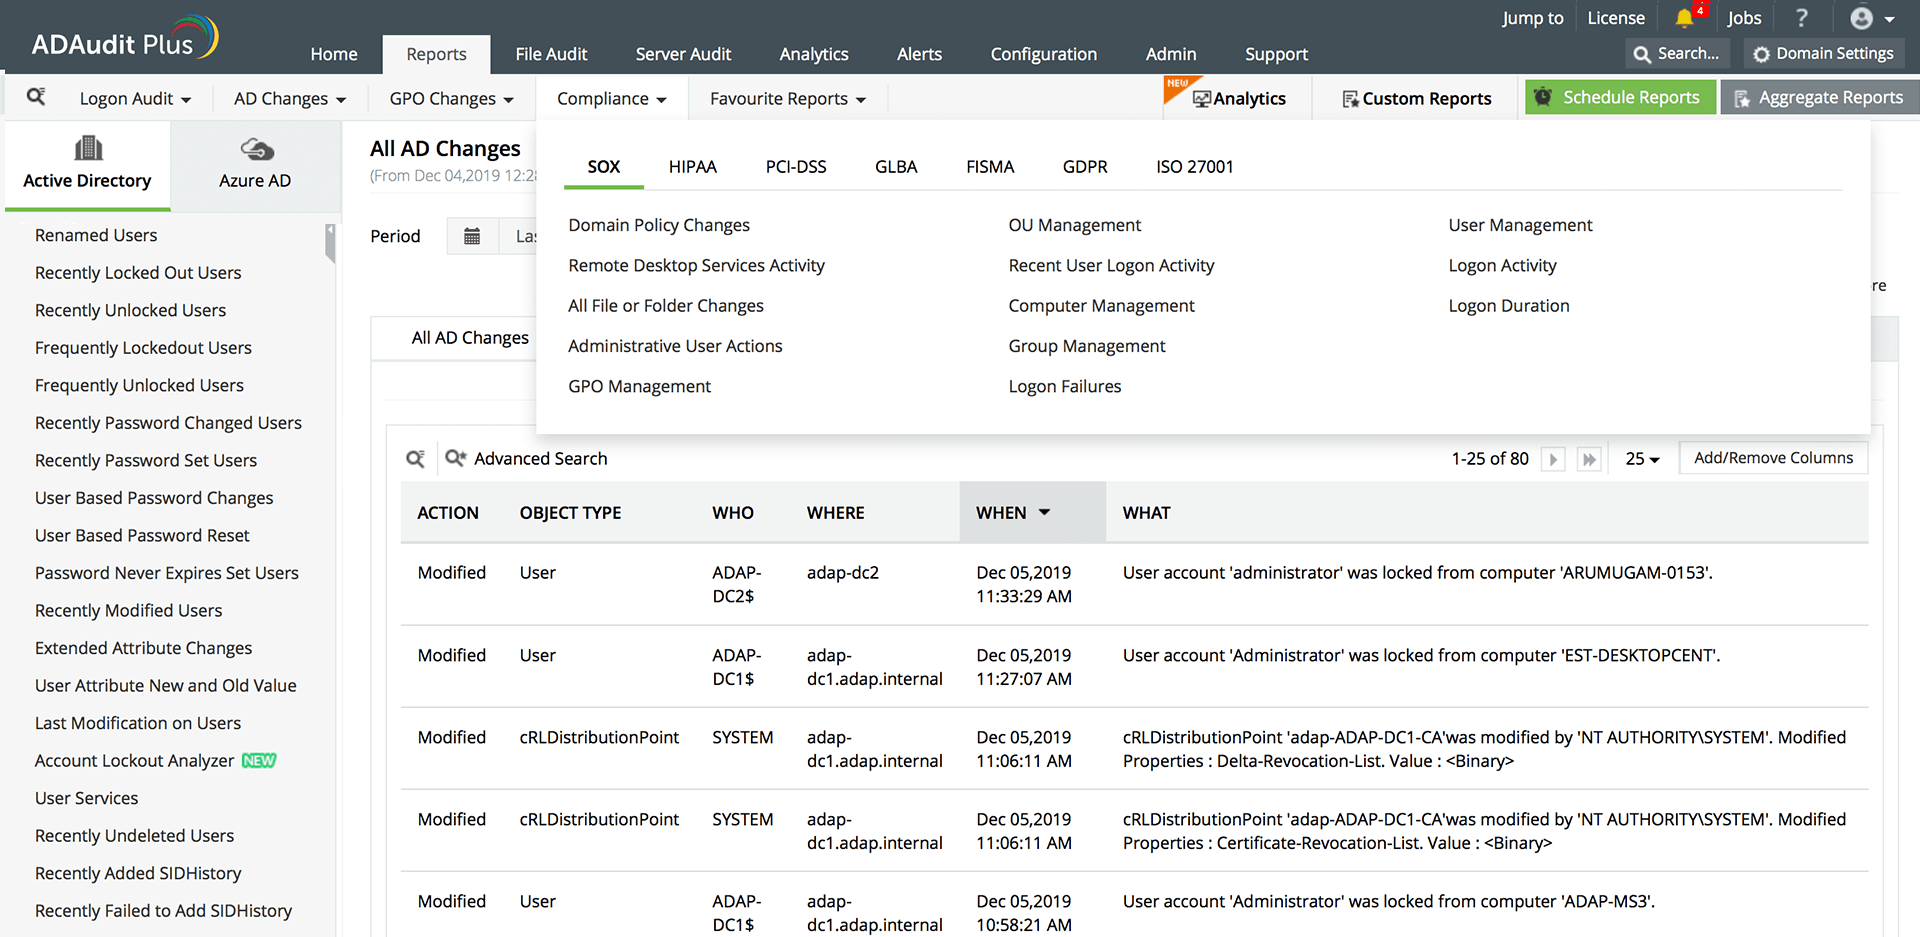View notifications from the bell icon
This screenshot has width=1920, height=937.
1687,17
